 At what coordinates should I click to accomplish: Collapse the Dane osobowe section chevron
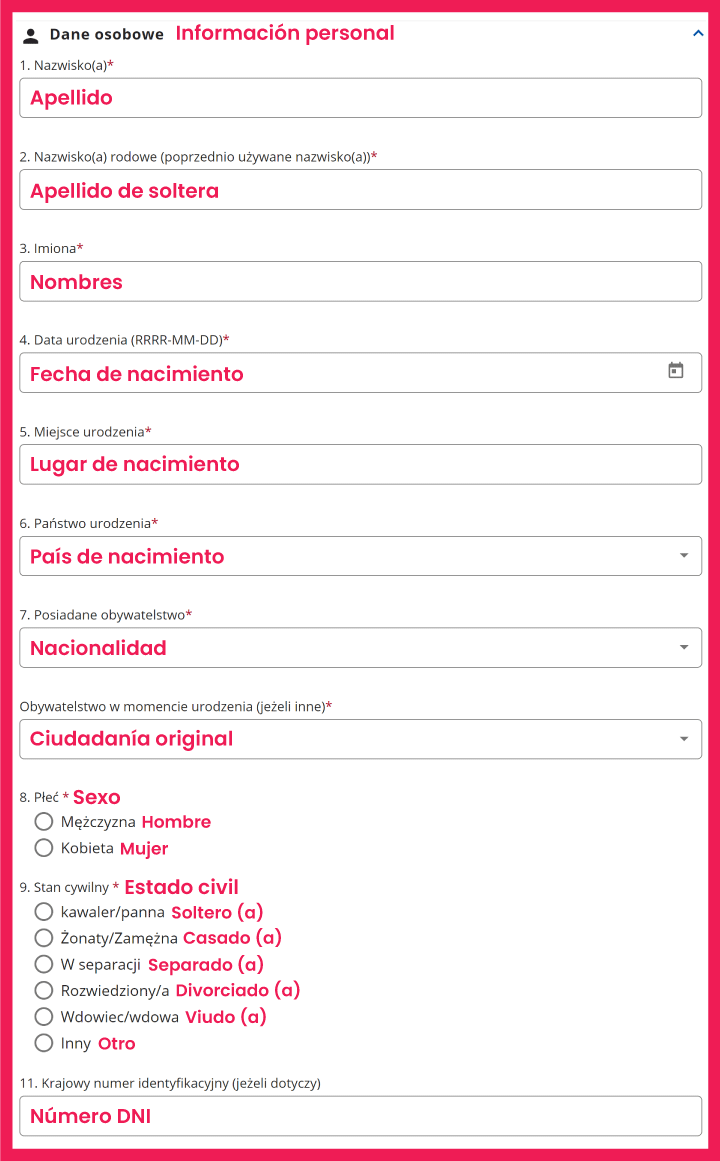(698, 33)
